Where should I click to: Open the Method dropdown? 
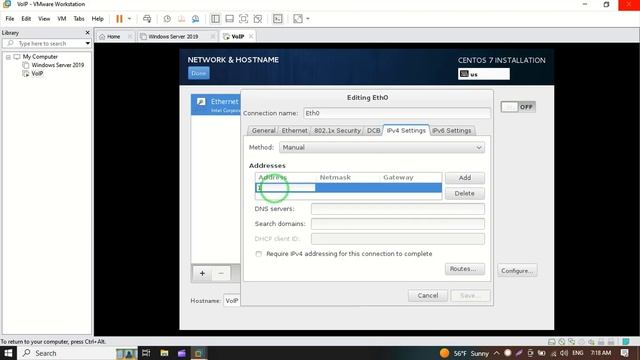[382, 148]
